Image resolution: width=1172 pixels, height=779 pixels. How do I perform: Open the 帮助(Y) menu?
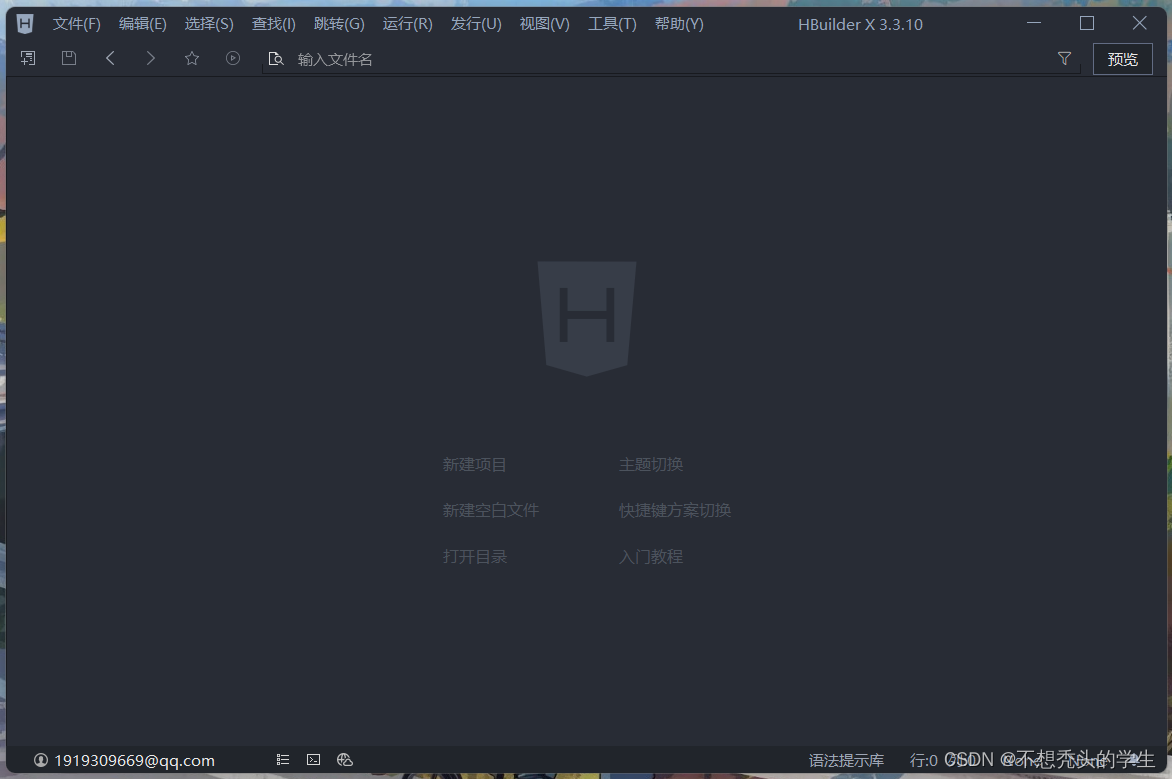click(x=679, y=24)
